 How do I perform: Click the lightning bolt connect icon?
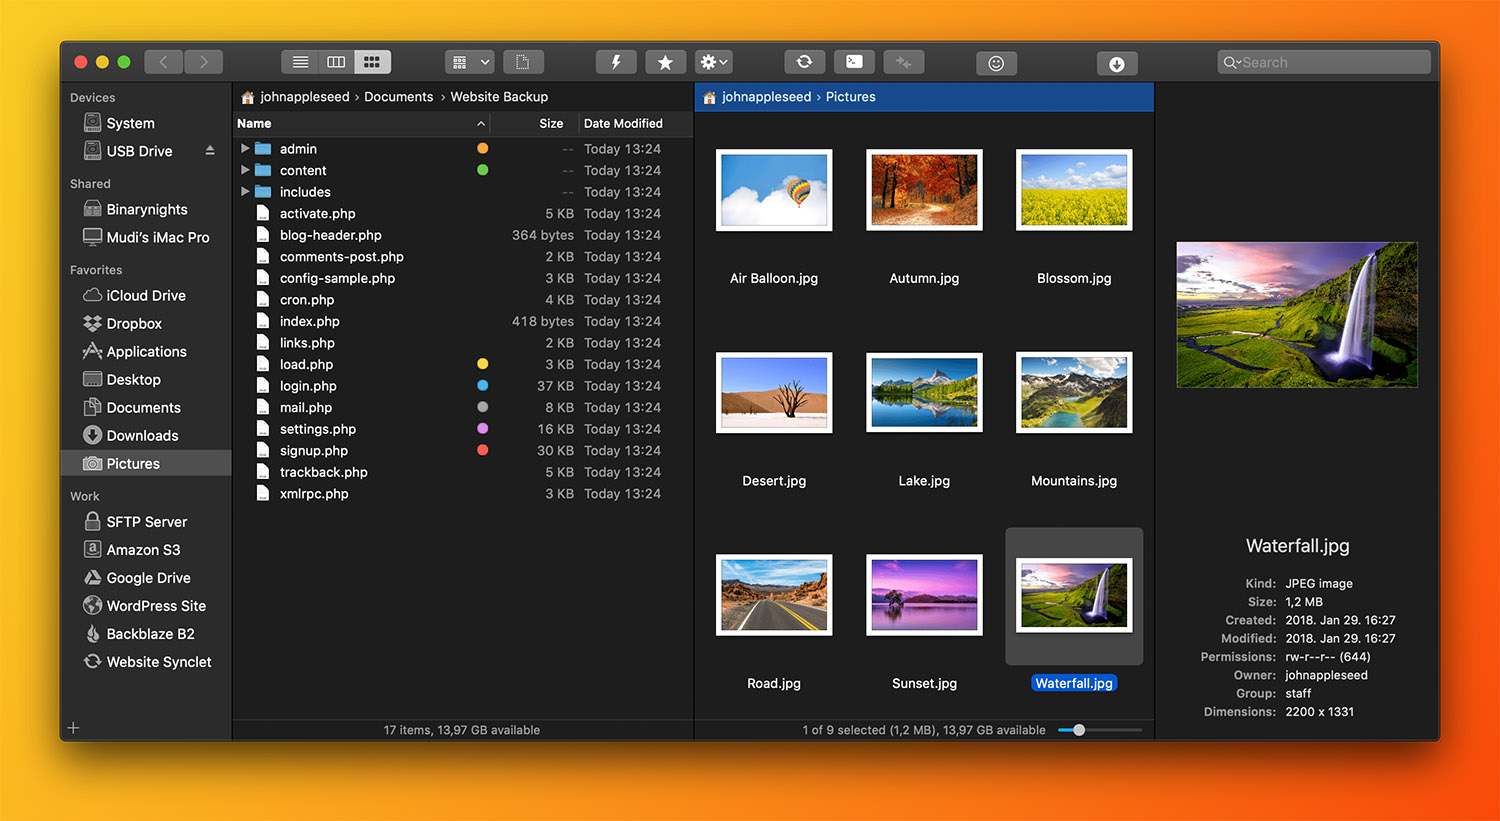tap(616, 62)
